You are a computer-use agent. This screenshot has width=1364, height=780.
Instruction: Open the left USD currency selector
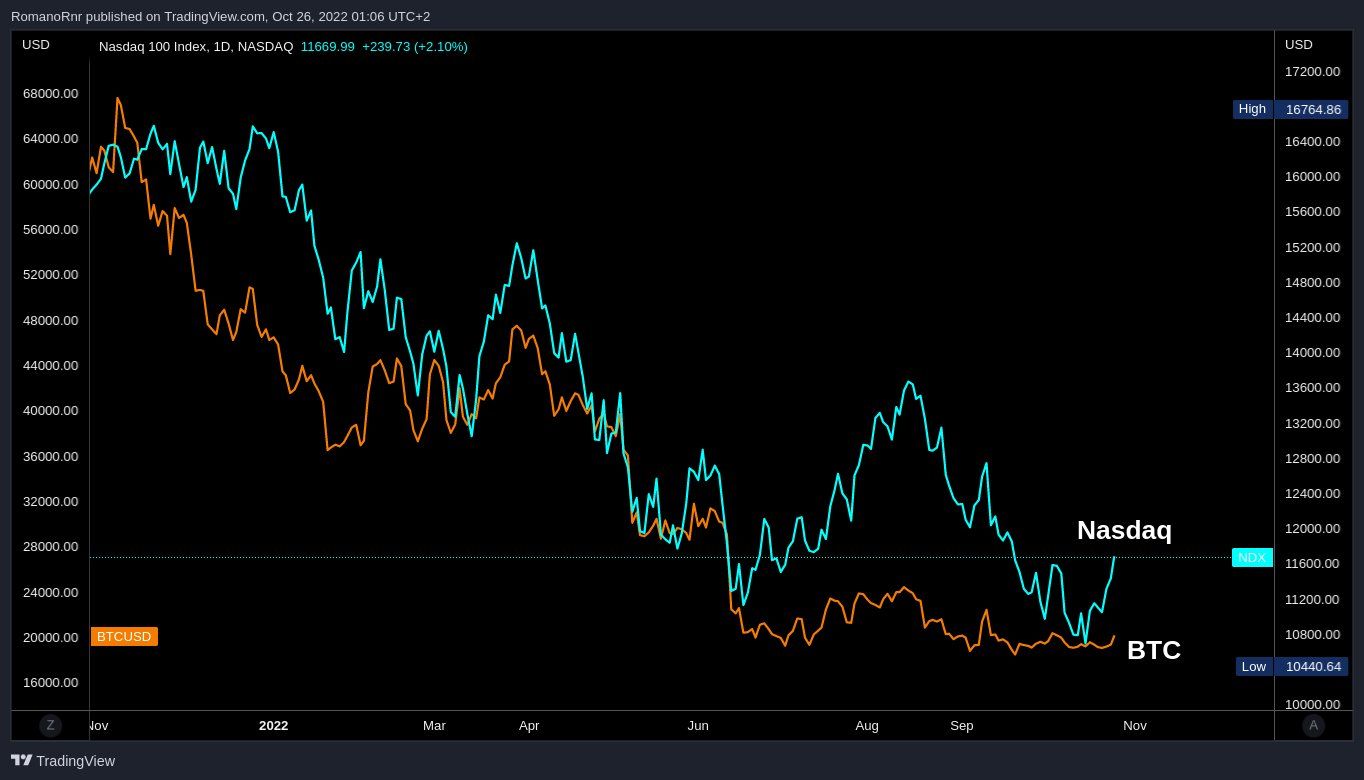click(x=36, y=45)
